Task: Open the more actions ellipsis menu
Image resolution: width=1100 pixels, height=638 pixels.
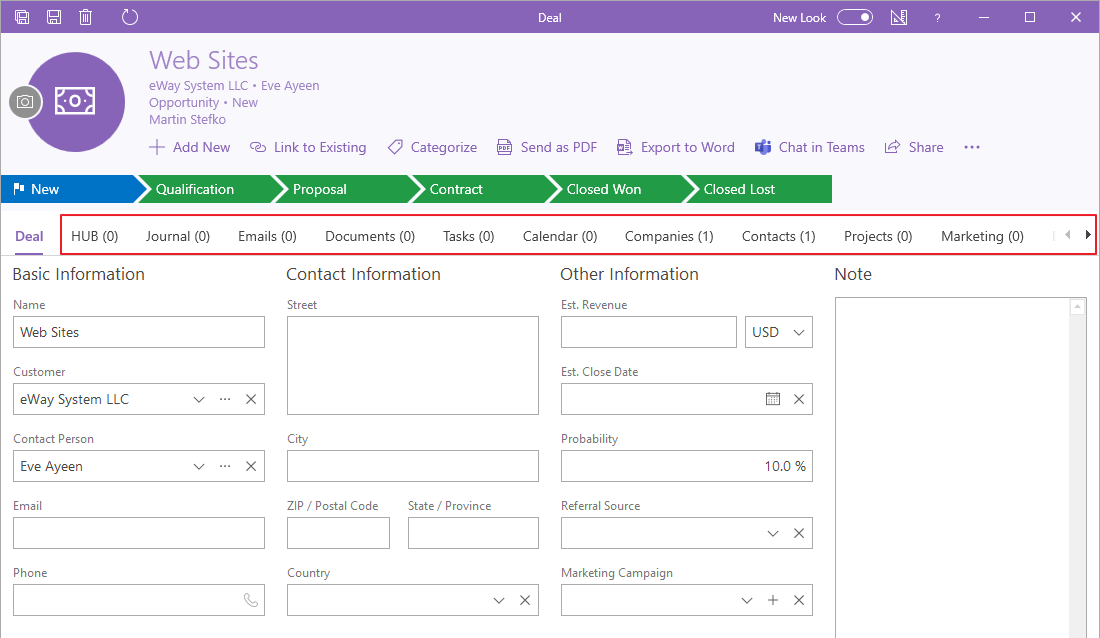Action: 972,147
